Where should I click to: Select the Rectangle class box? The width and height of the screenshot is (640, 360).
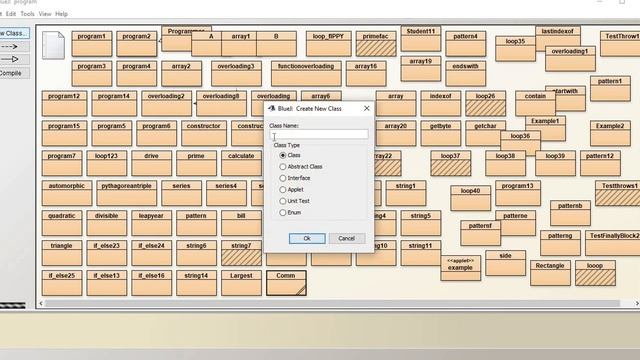(x=550, y=273)
